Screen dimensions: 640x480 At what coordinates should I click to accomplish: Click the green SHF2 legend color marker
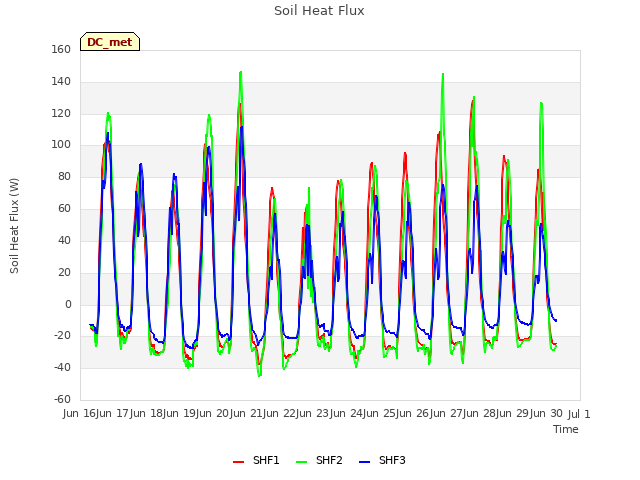tap(301, 462)
